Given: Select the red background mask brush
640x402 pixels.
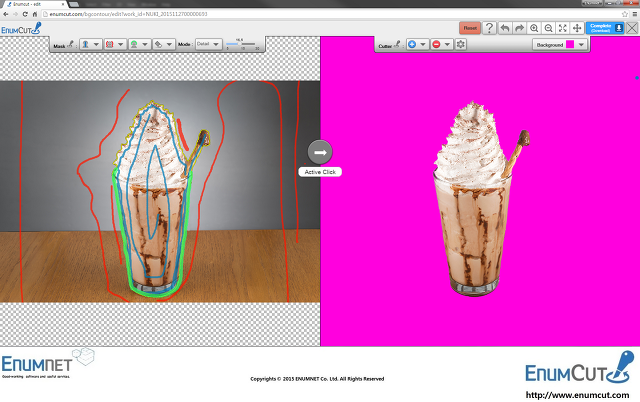Looking at the screenshot, I should pos(109,44).
